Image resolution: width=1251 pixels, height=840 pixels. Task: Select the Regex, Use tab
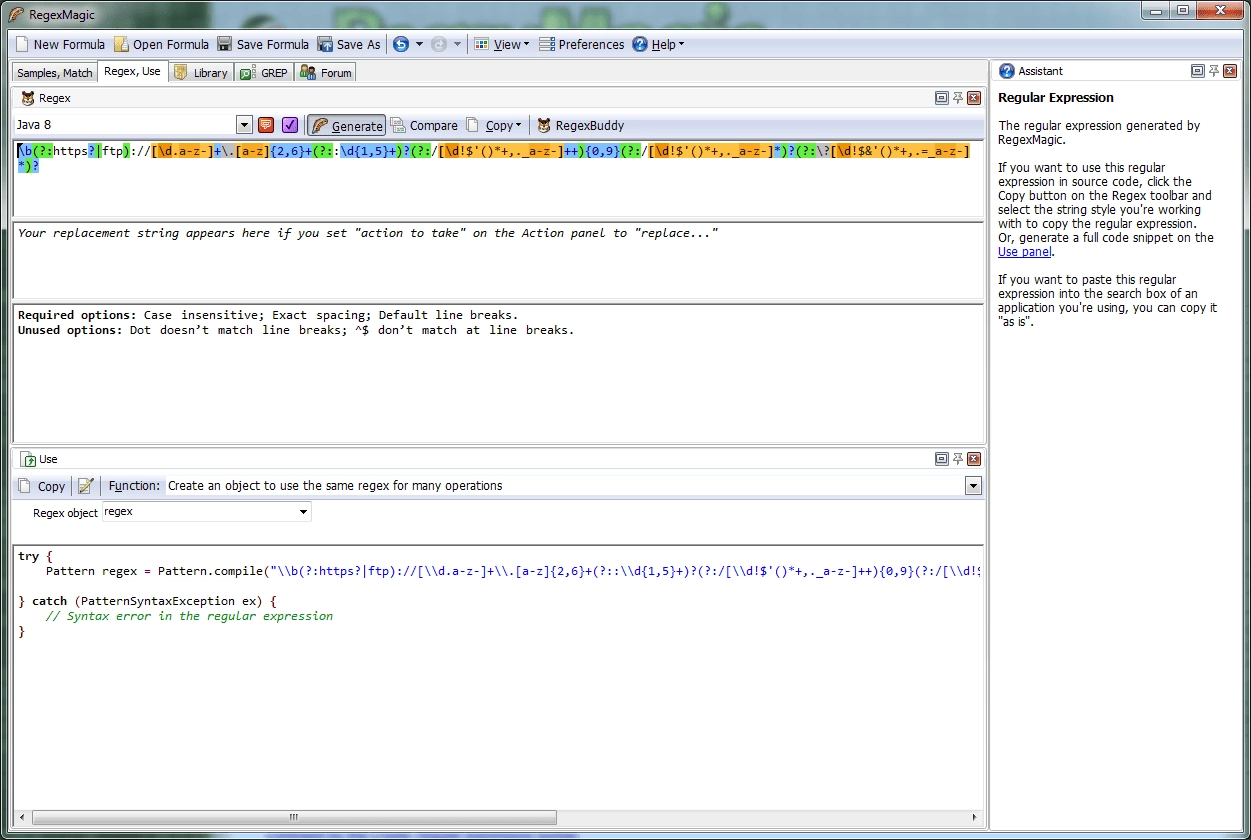click(132, 71)
